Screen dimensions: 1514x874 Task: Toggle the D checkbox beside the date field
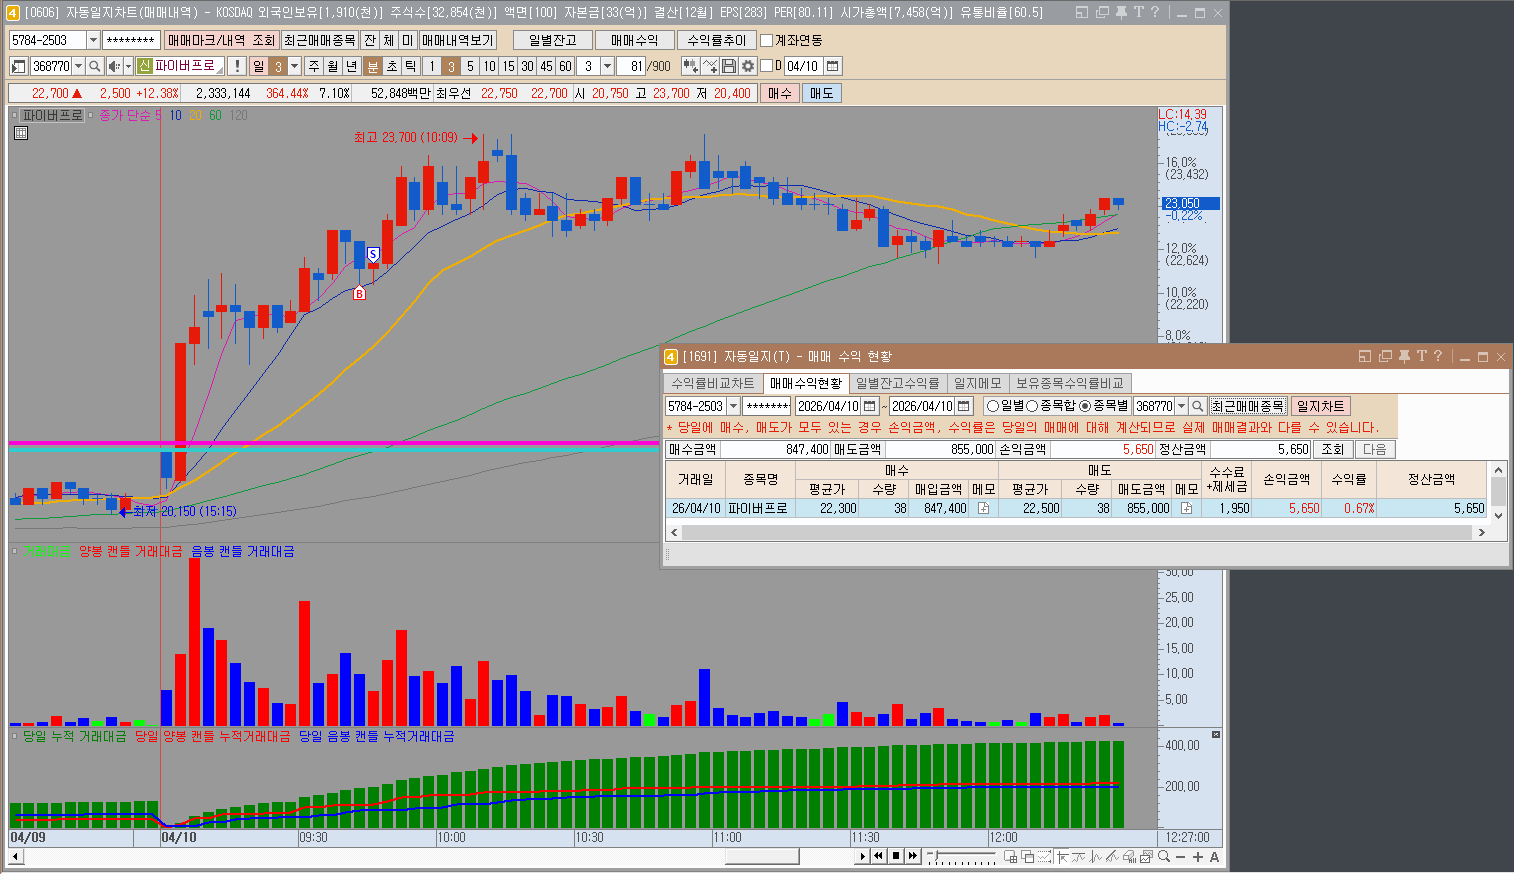click(x=767, y=66)
